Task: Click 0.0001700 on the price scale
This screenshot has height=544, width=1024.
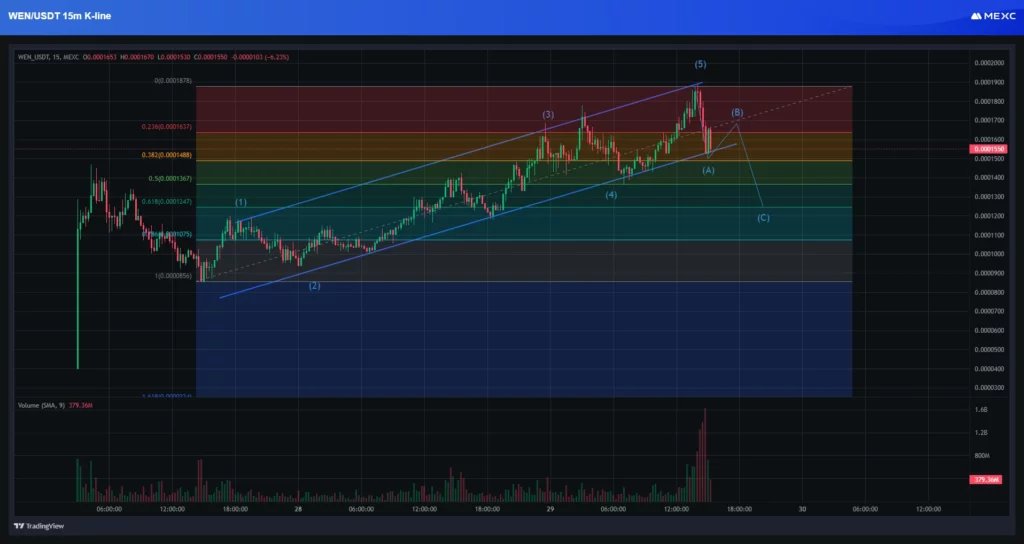Action: (989, 120)
